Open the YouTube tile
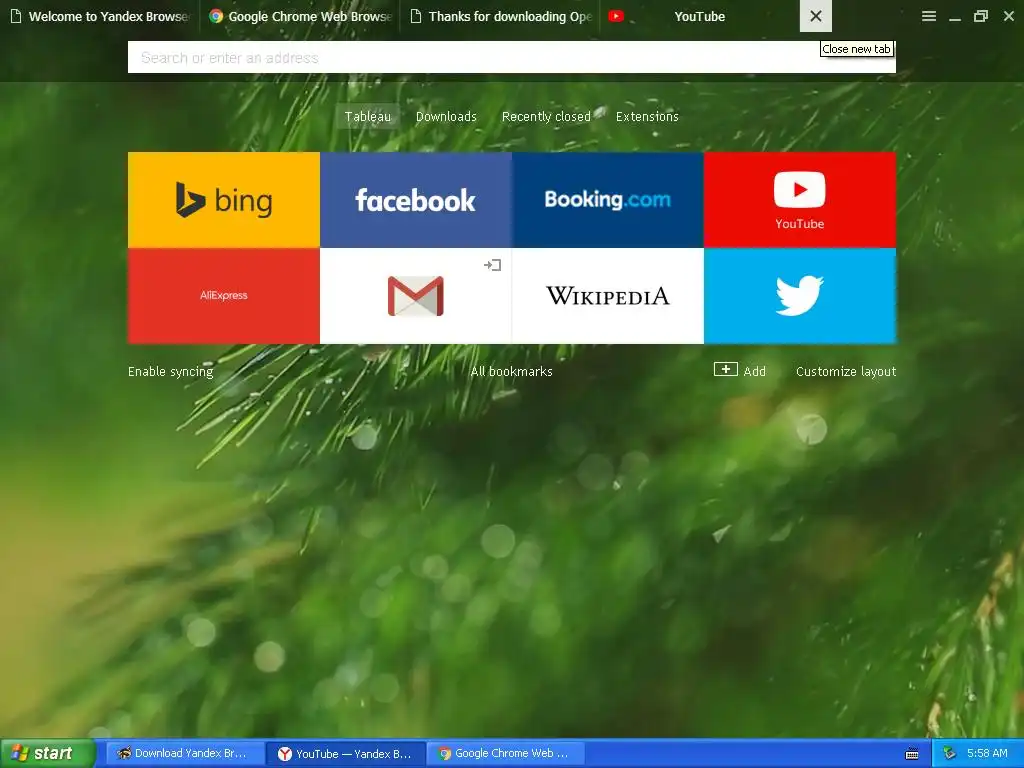 (800, 200)
